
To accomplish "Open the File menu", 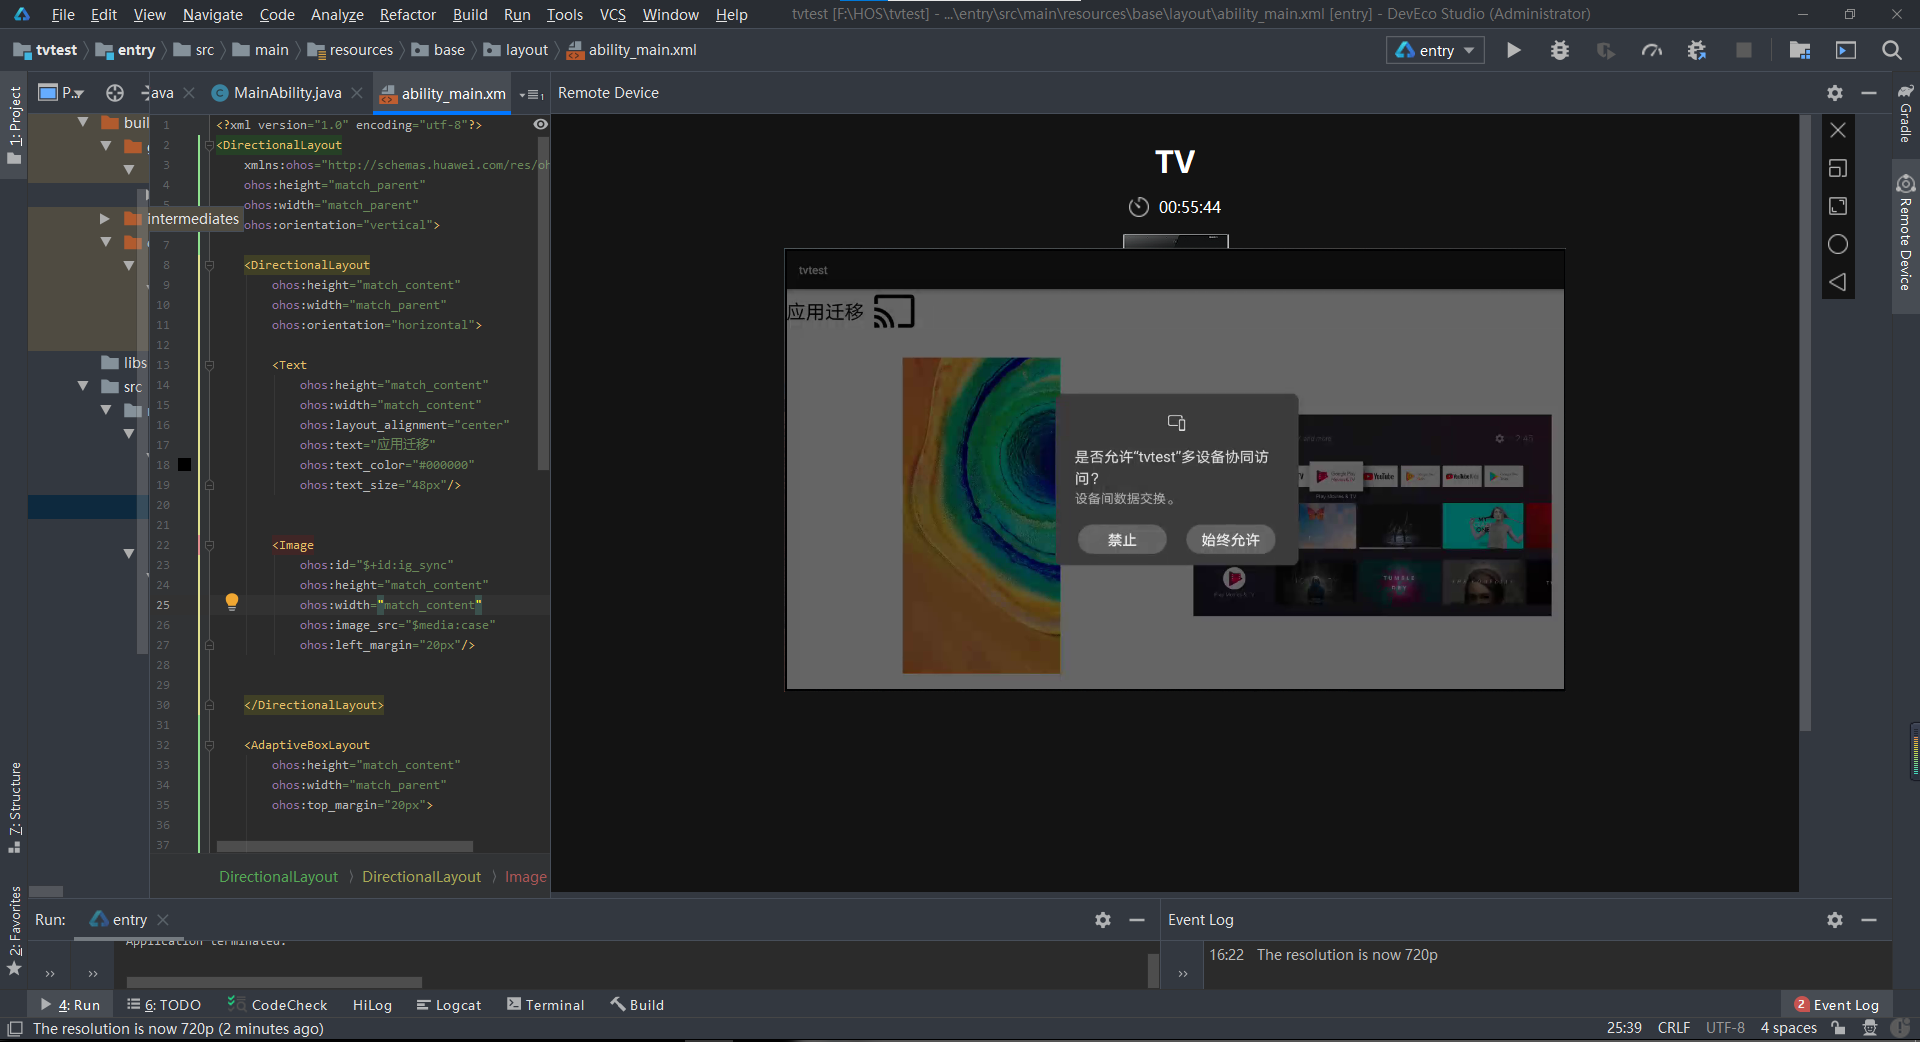I will (63, 14).
